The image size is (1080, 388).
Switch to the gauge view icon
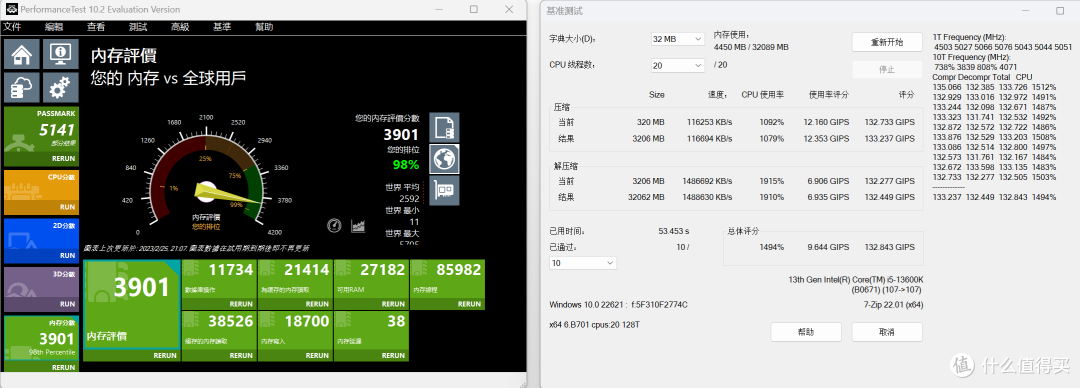point(335,225)
